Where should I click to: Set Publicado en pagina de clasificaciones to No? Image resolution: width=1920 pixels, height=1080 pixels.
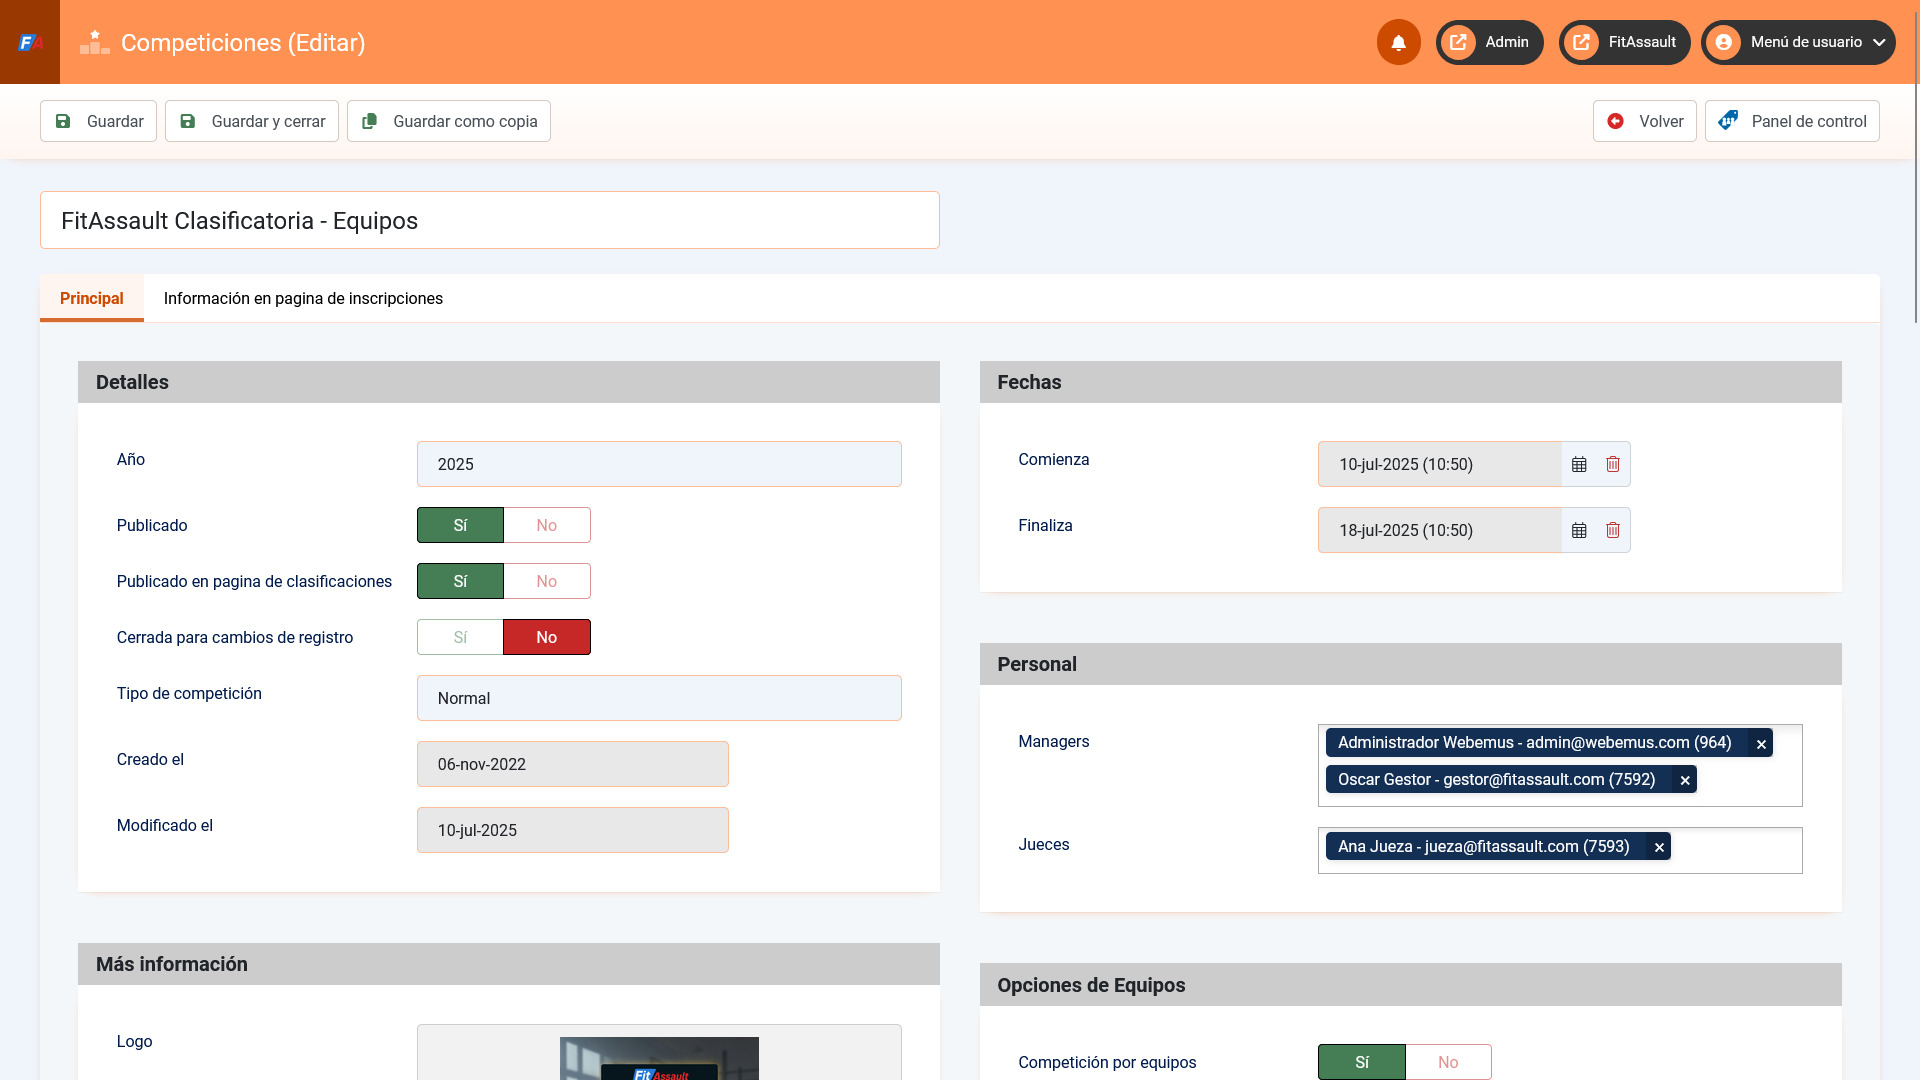pyautogui.click(x=547, y=581)
